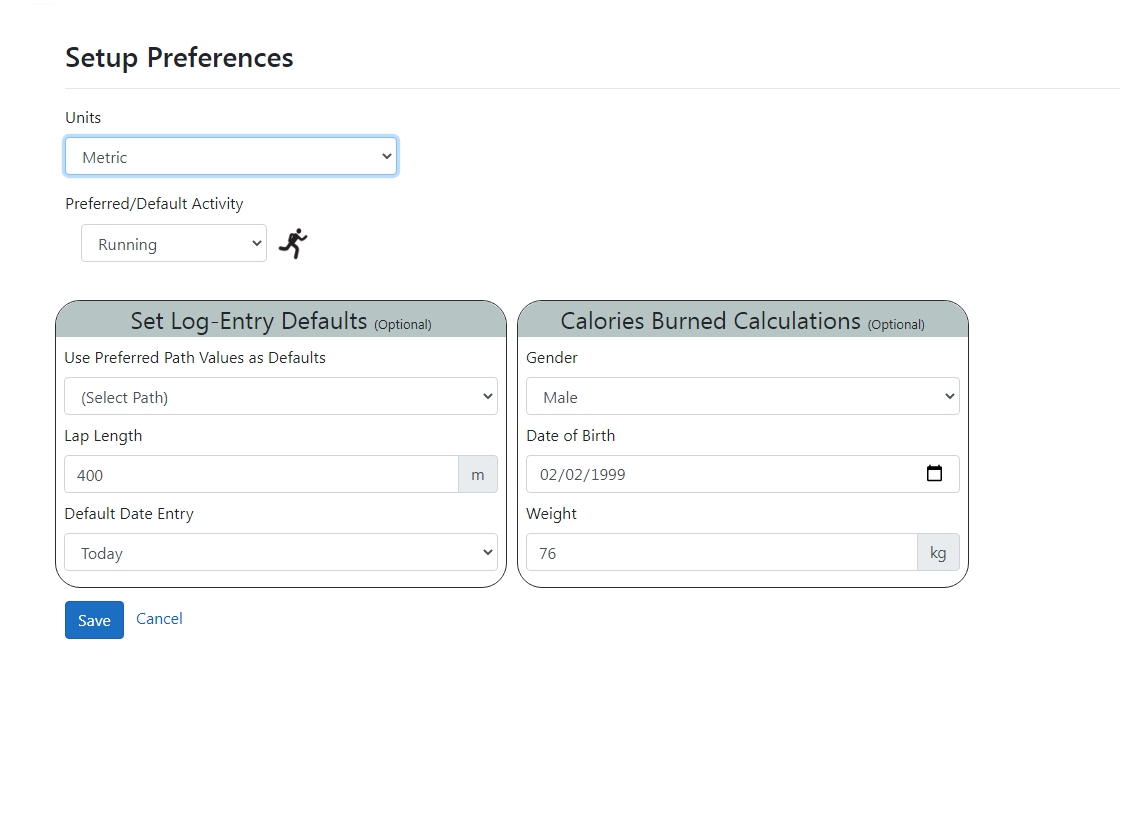The width and height of the screenshot is (1140, 830).
Task: Expand the Default Date Entry dropdown
Action: point(280,553)
